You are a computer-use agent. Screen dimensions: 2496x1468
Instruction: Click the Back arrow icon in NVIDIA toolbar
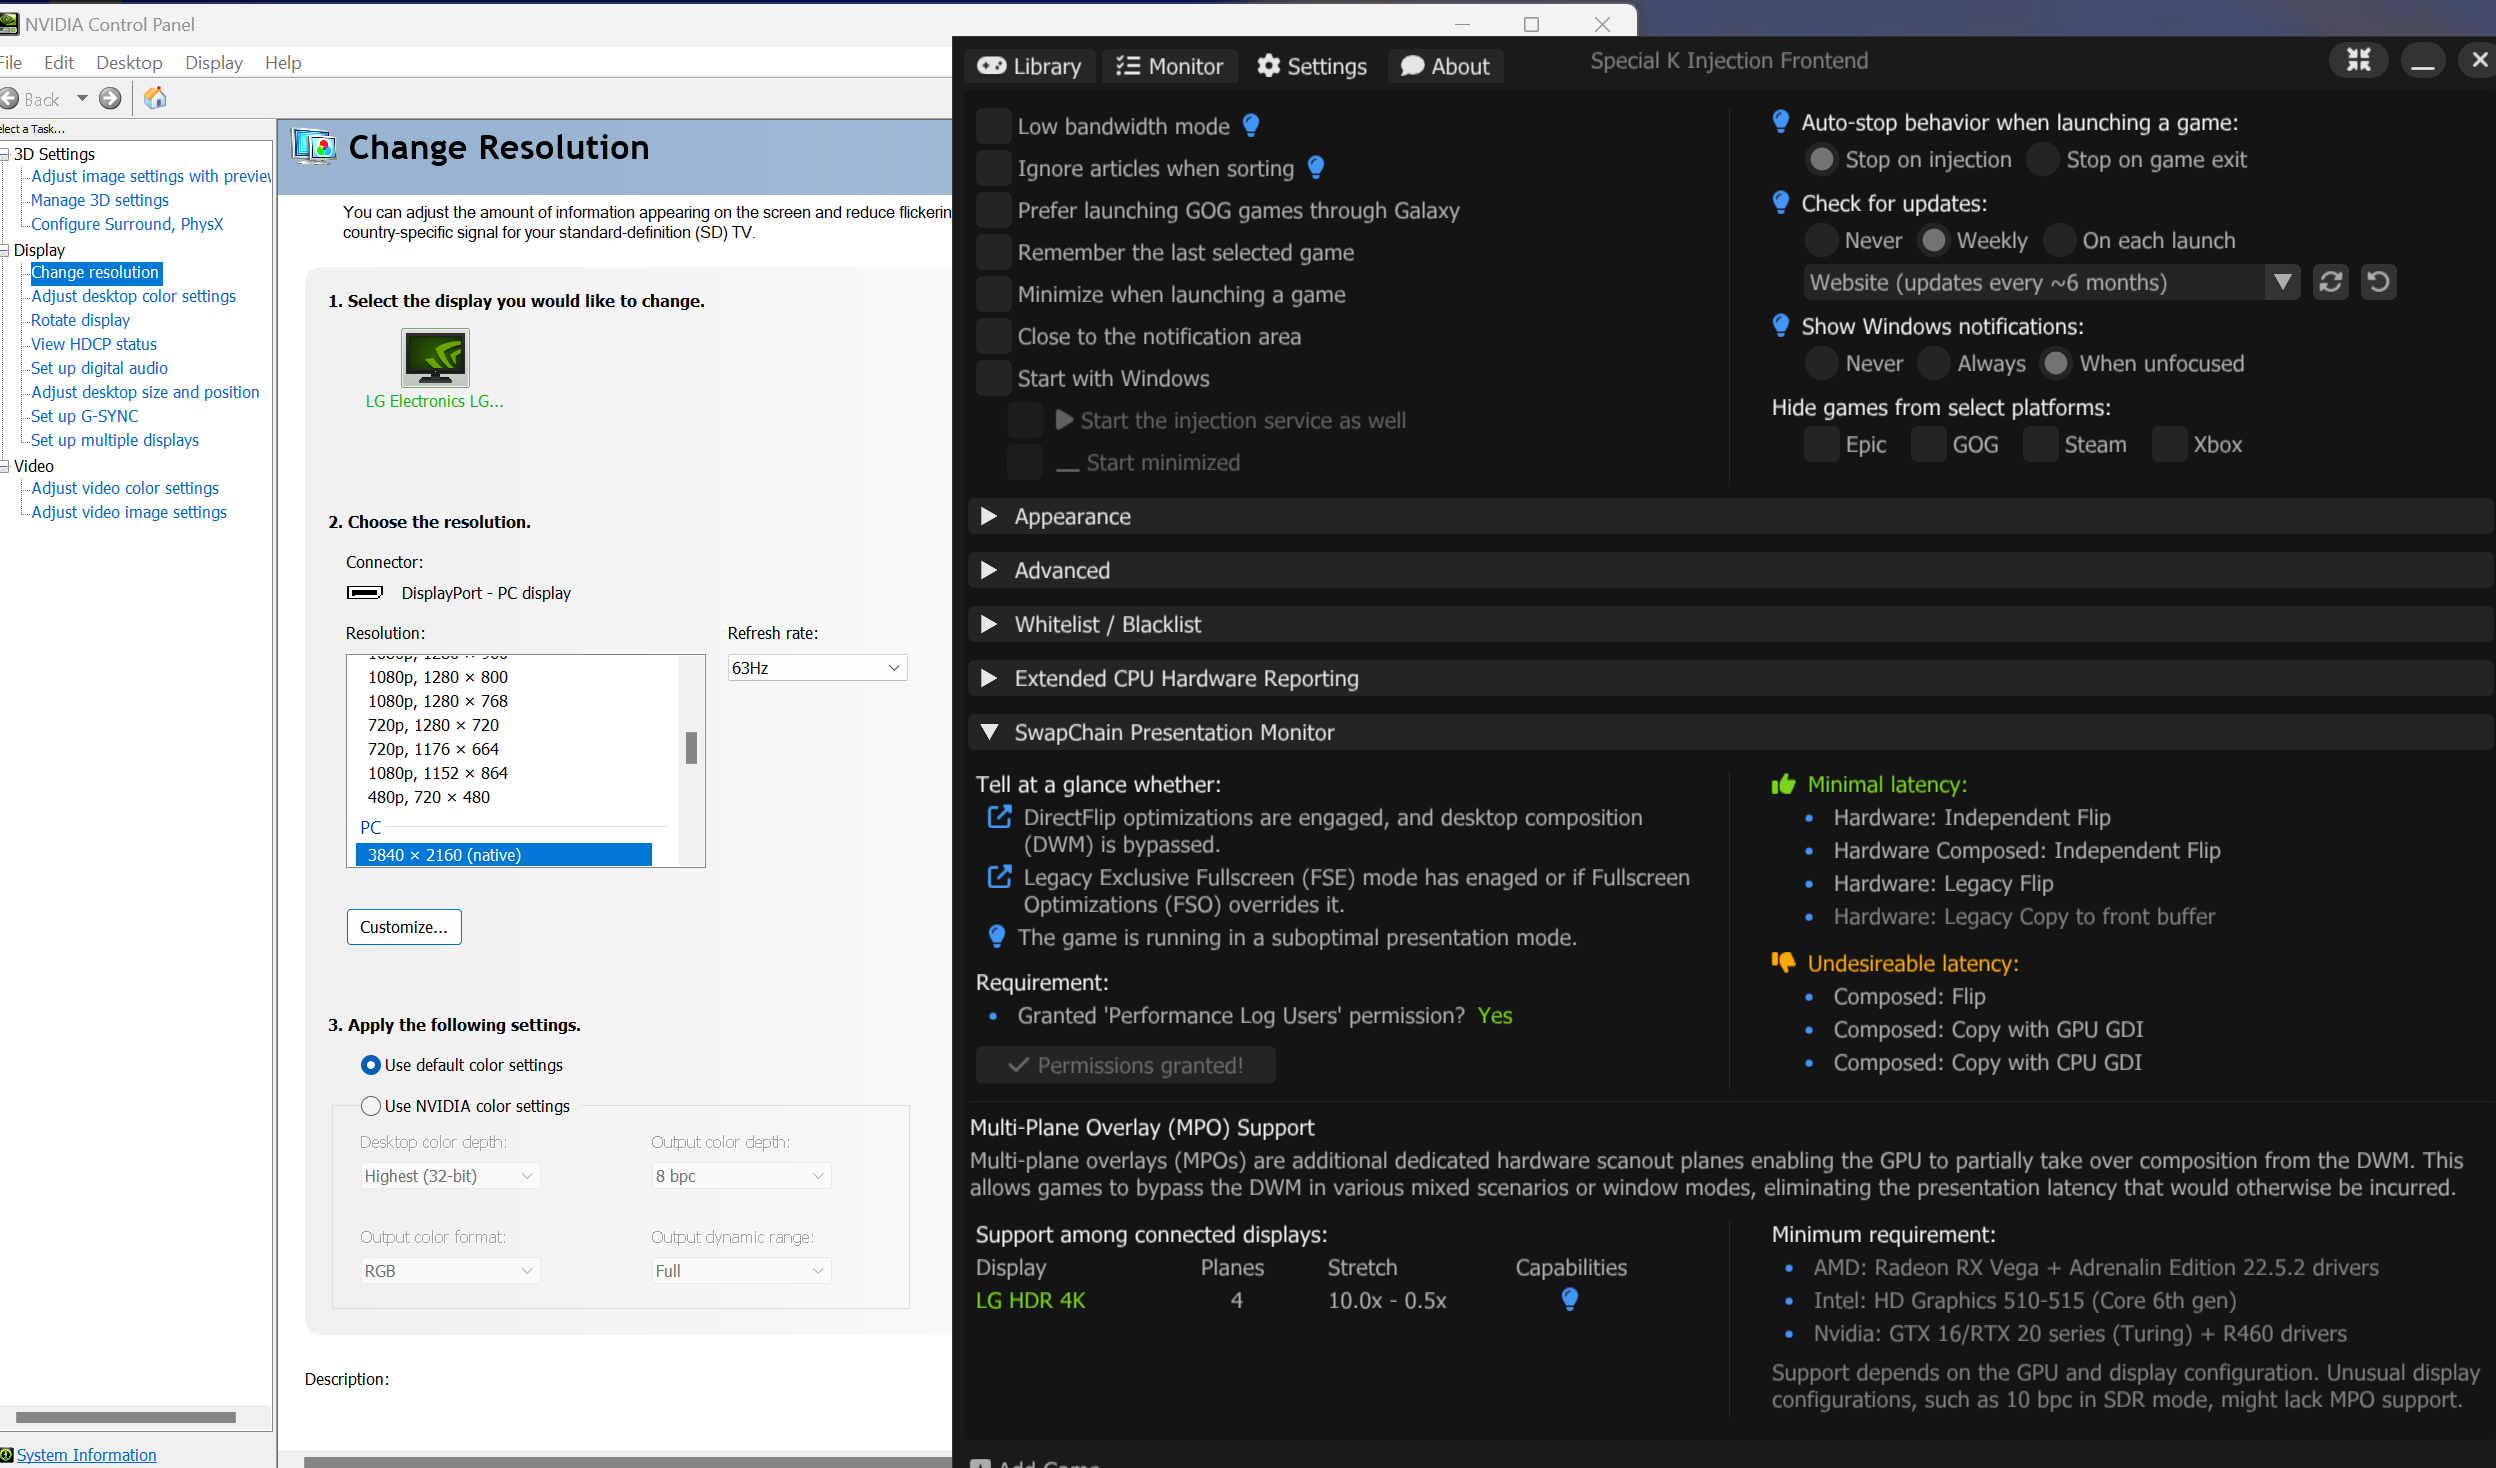click(x=9, y=98)
